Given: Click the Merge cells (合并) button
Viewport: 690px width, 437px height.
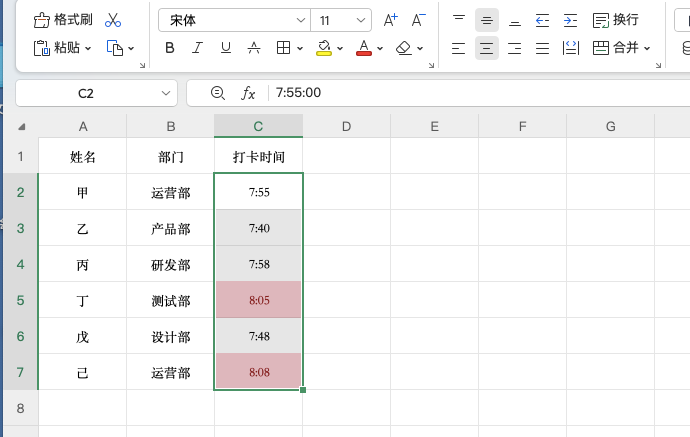Looking at the screenshot, I should point(620,47).
